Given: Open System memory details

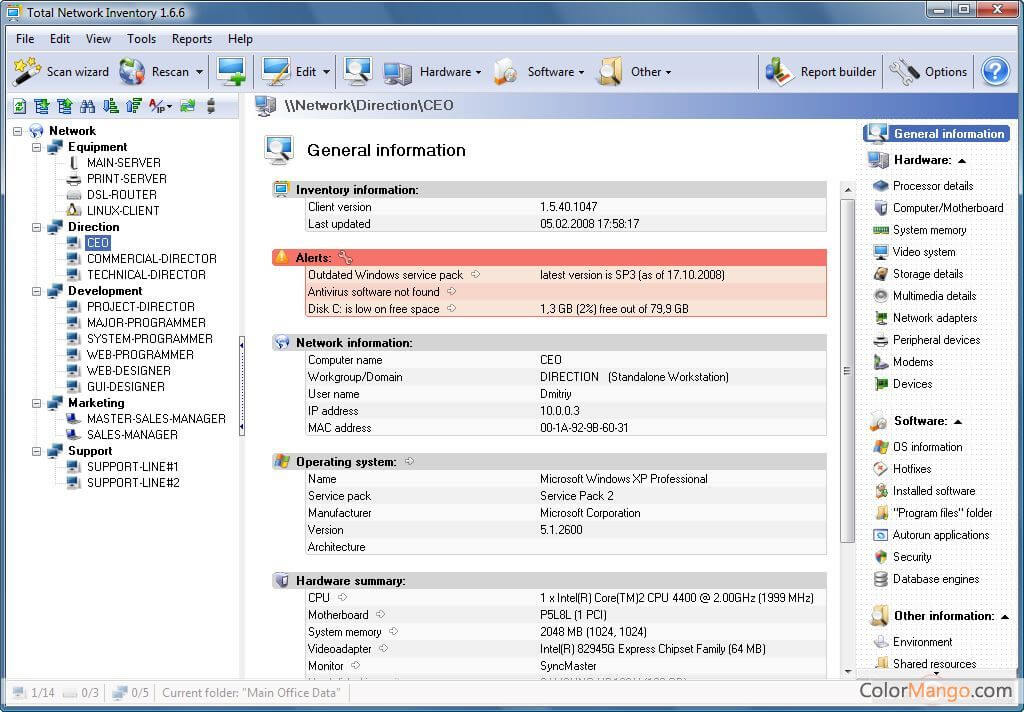Looking at the screenshot, I should tap(929, 231).
